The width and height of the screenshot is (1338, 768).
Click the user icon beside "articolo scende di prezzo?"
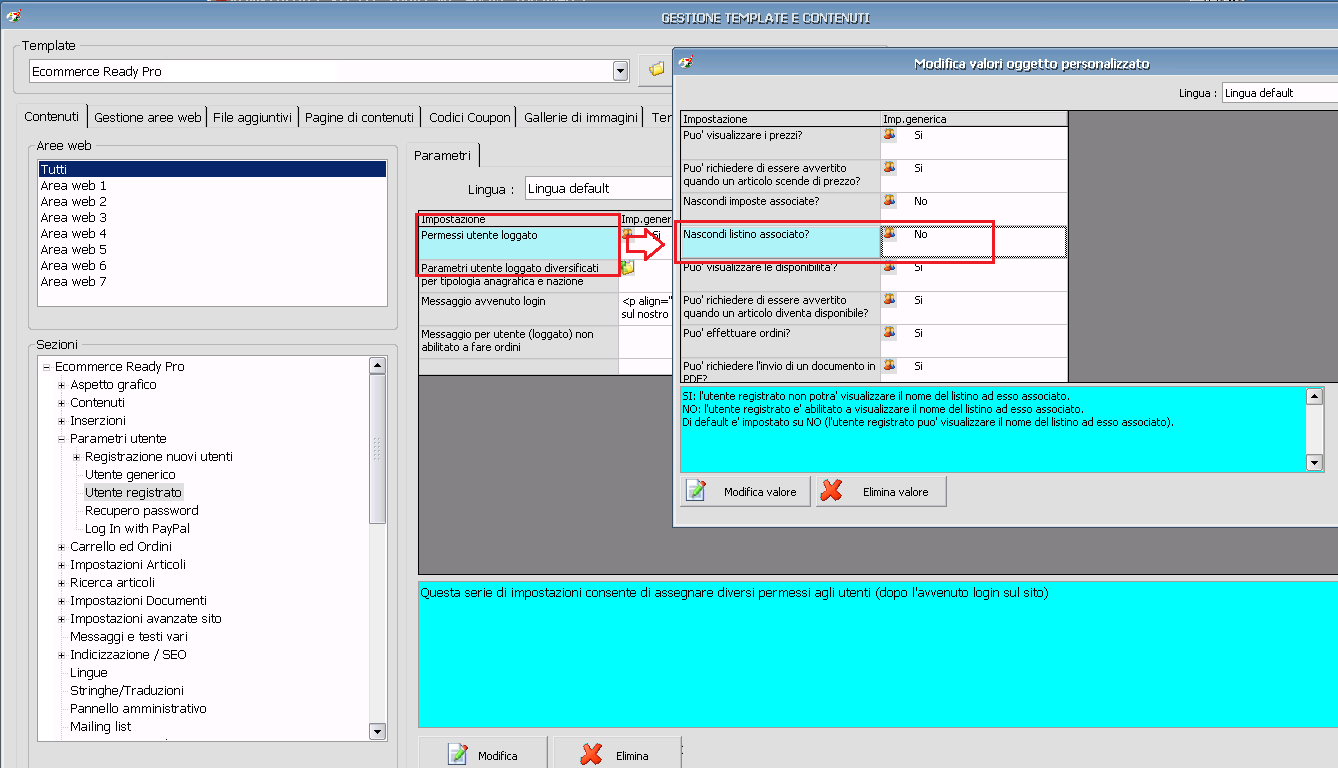click(x=889, y=168)
